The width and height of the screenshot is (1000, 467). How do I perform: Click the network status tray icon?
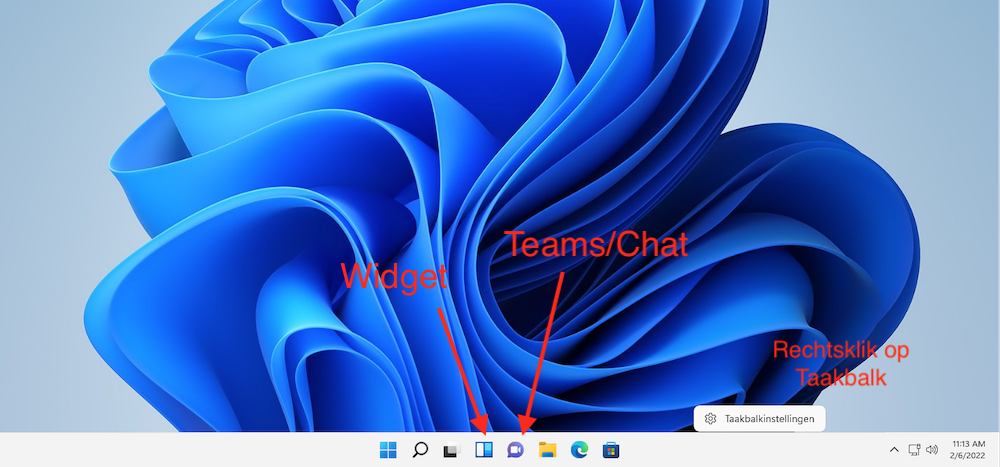tap(914, 450)
